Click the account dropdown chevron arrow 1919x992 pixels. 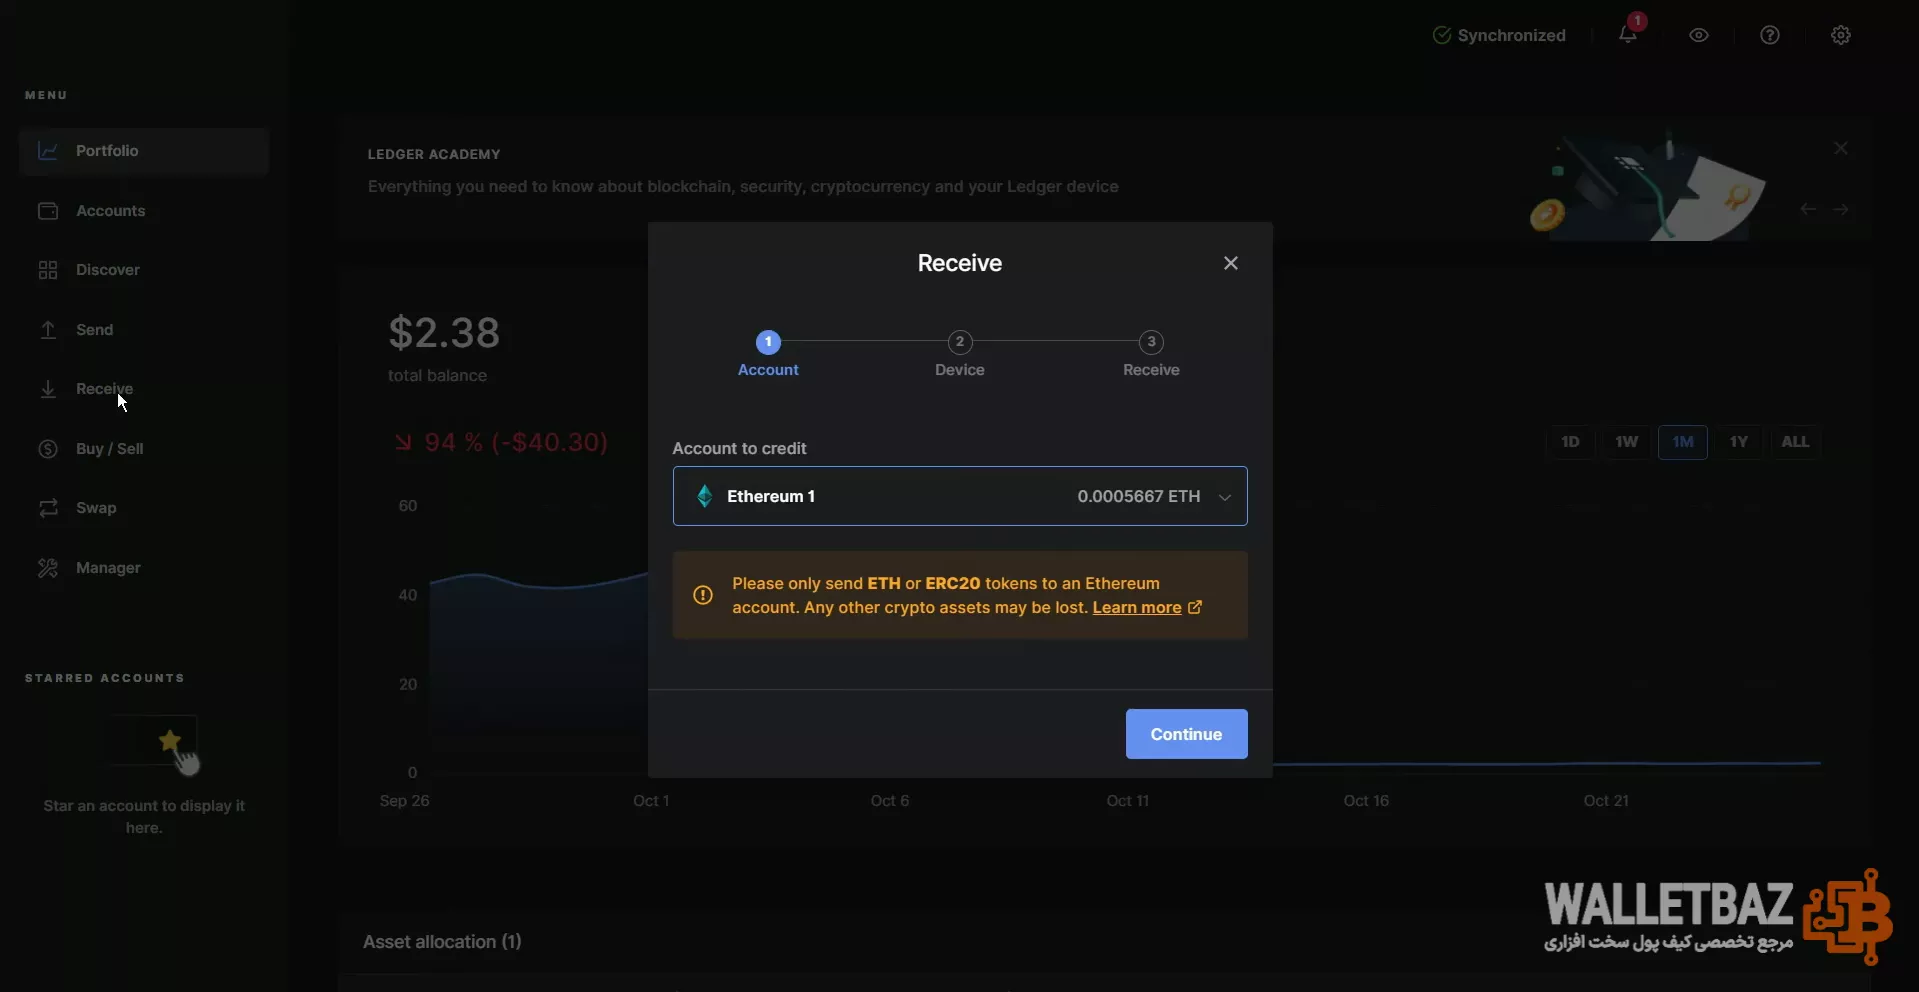1225,497
